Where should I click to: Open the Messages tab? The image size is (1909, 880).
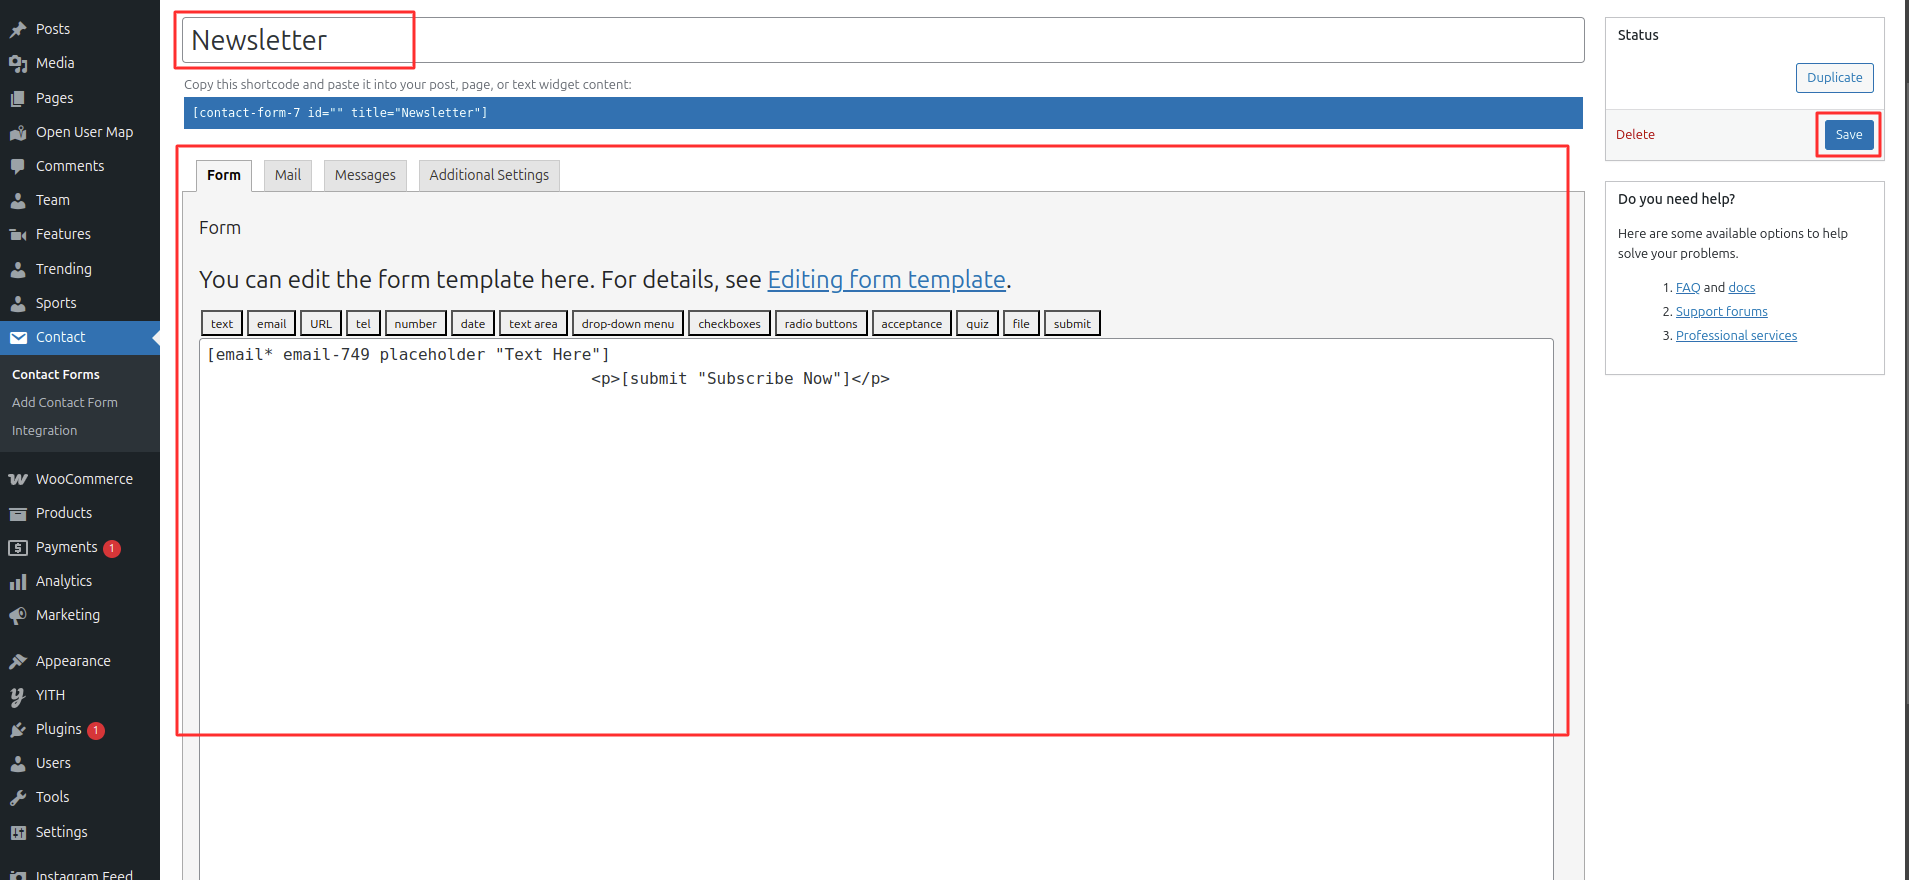[x=365, y=175]
